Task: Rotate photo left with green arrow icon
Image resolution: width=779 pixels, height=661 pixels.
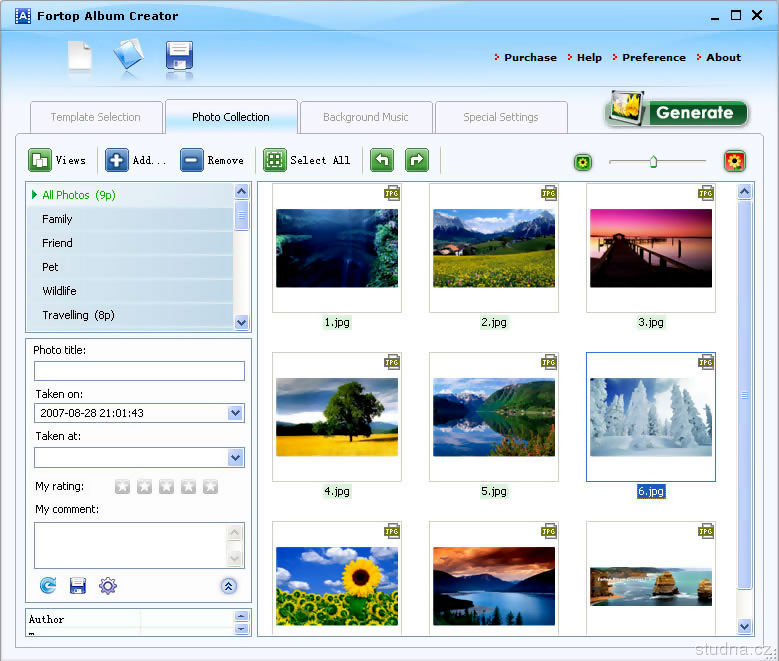Action: tap(381, 160)
